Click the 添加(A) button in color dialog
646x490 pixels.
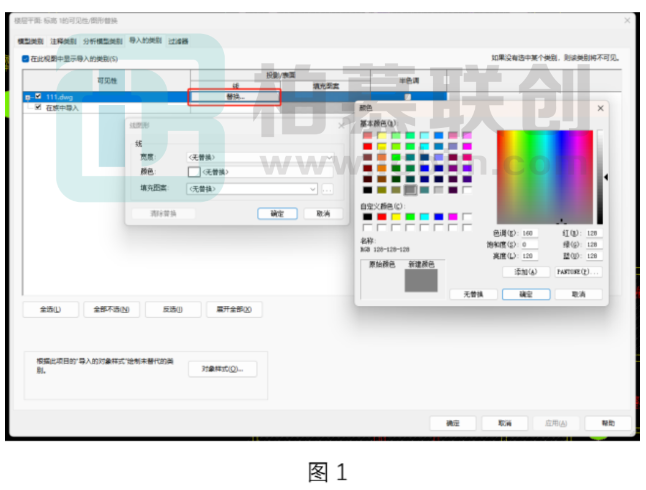pos(526,272)
